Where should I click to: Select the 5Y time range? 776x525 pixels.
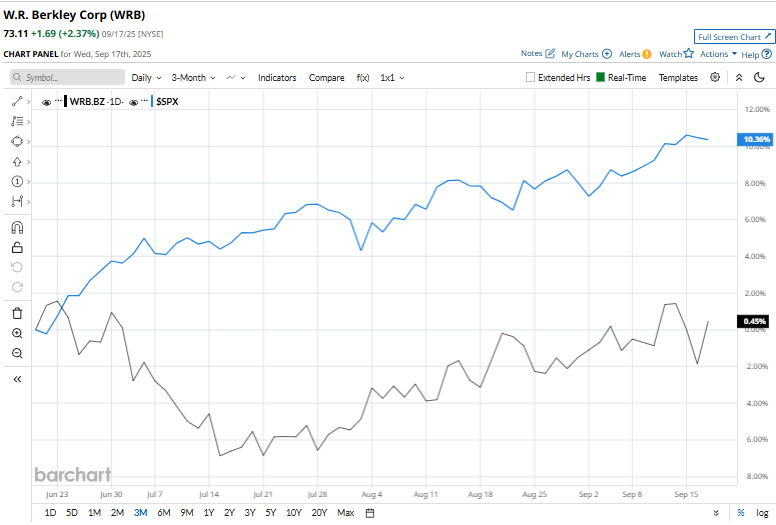tap(270, 513)
